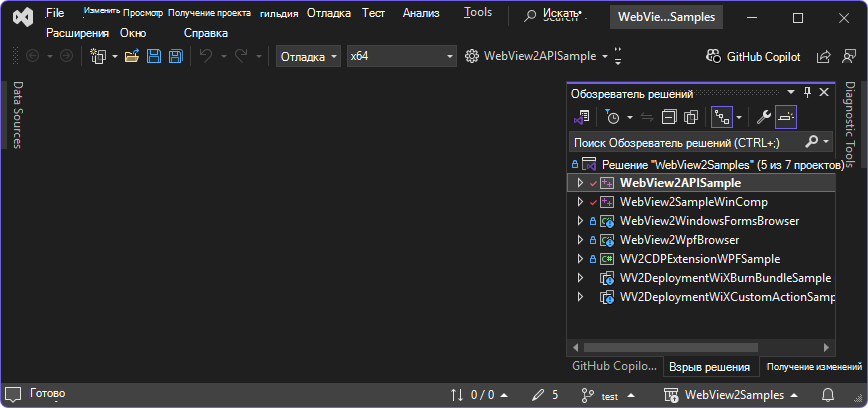The image size is (868, 408).
Task: Open the Data Sources side tab
Action: click(x=17, y=115)
